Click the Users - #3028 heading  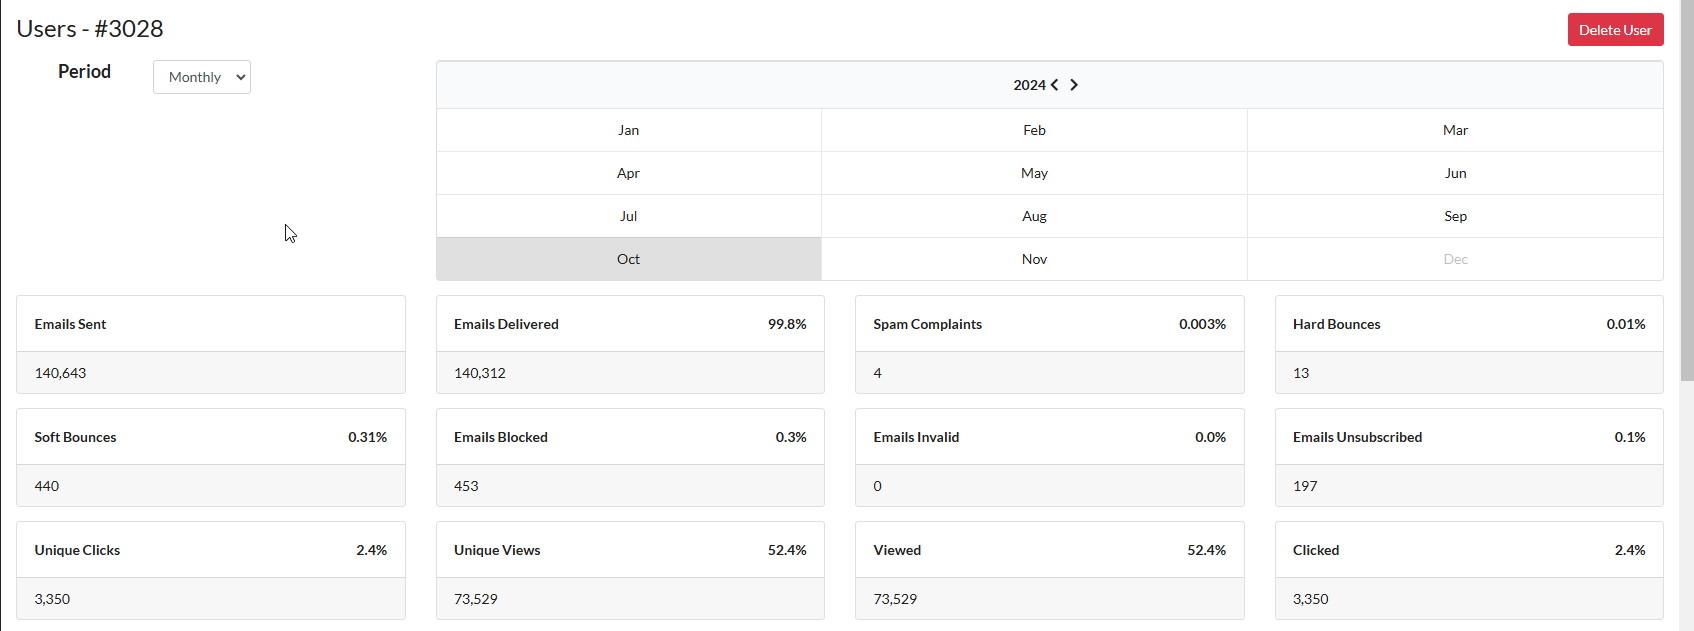coord(90,29)
